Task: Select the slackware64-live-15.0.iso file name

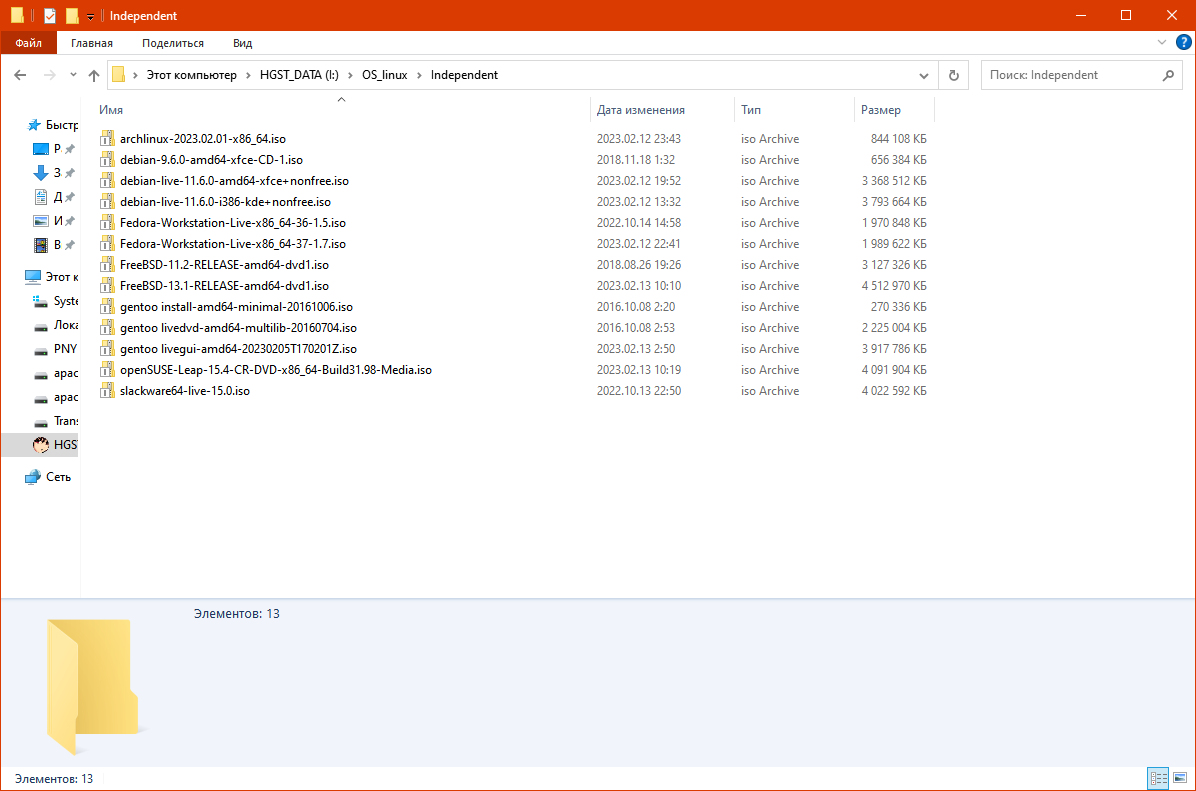Action: tap(185, 391)
